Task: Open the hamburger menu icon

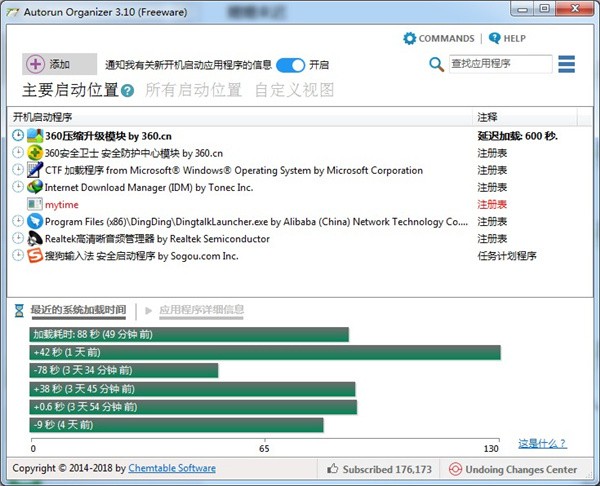Action: click(x=566, y=64)
